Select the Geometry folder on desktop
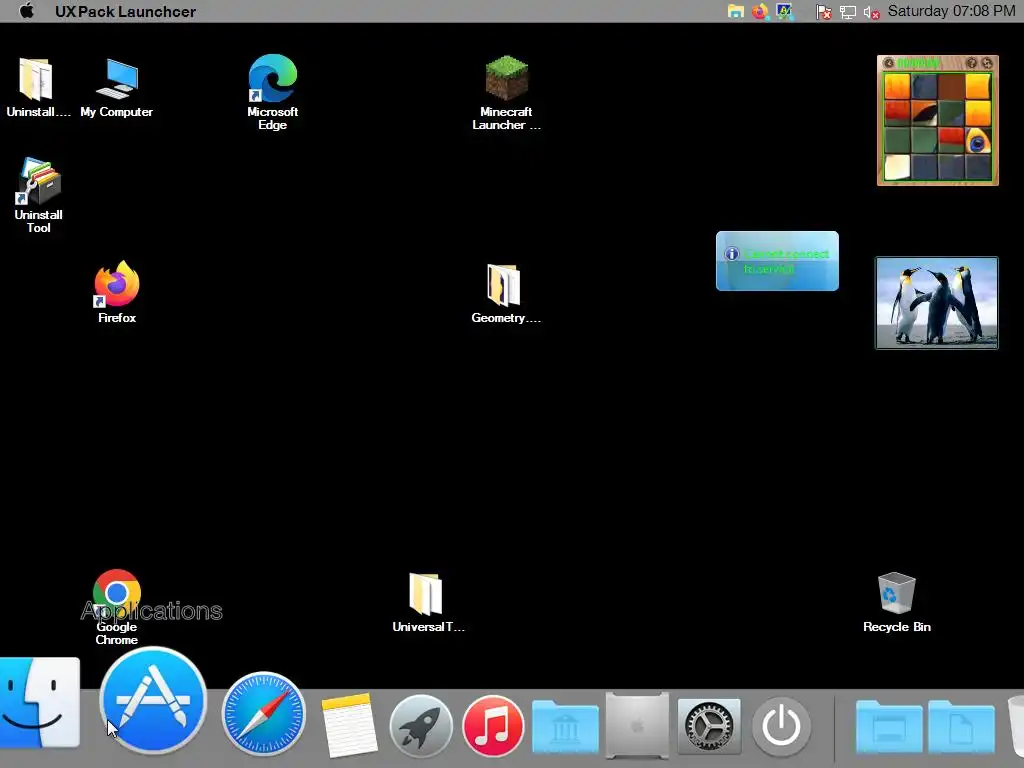1024x768 pixels. point(505,293)
